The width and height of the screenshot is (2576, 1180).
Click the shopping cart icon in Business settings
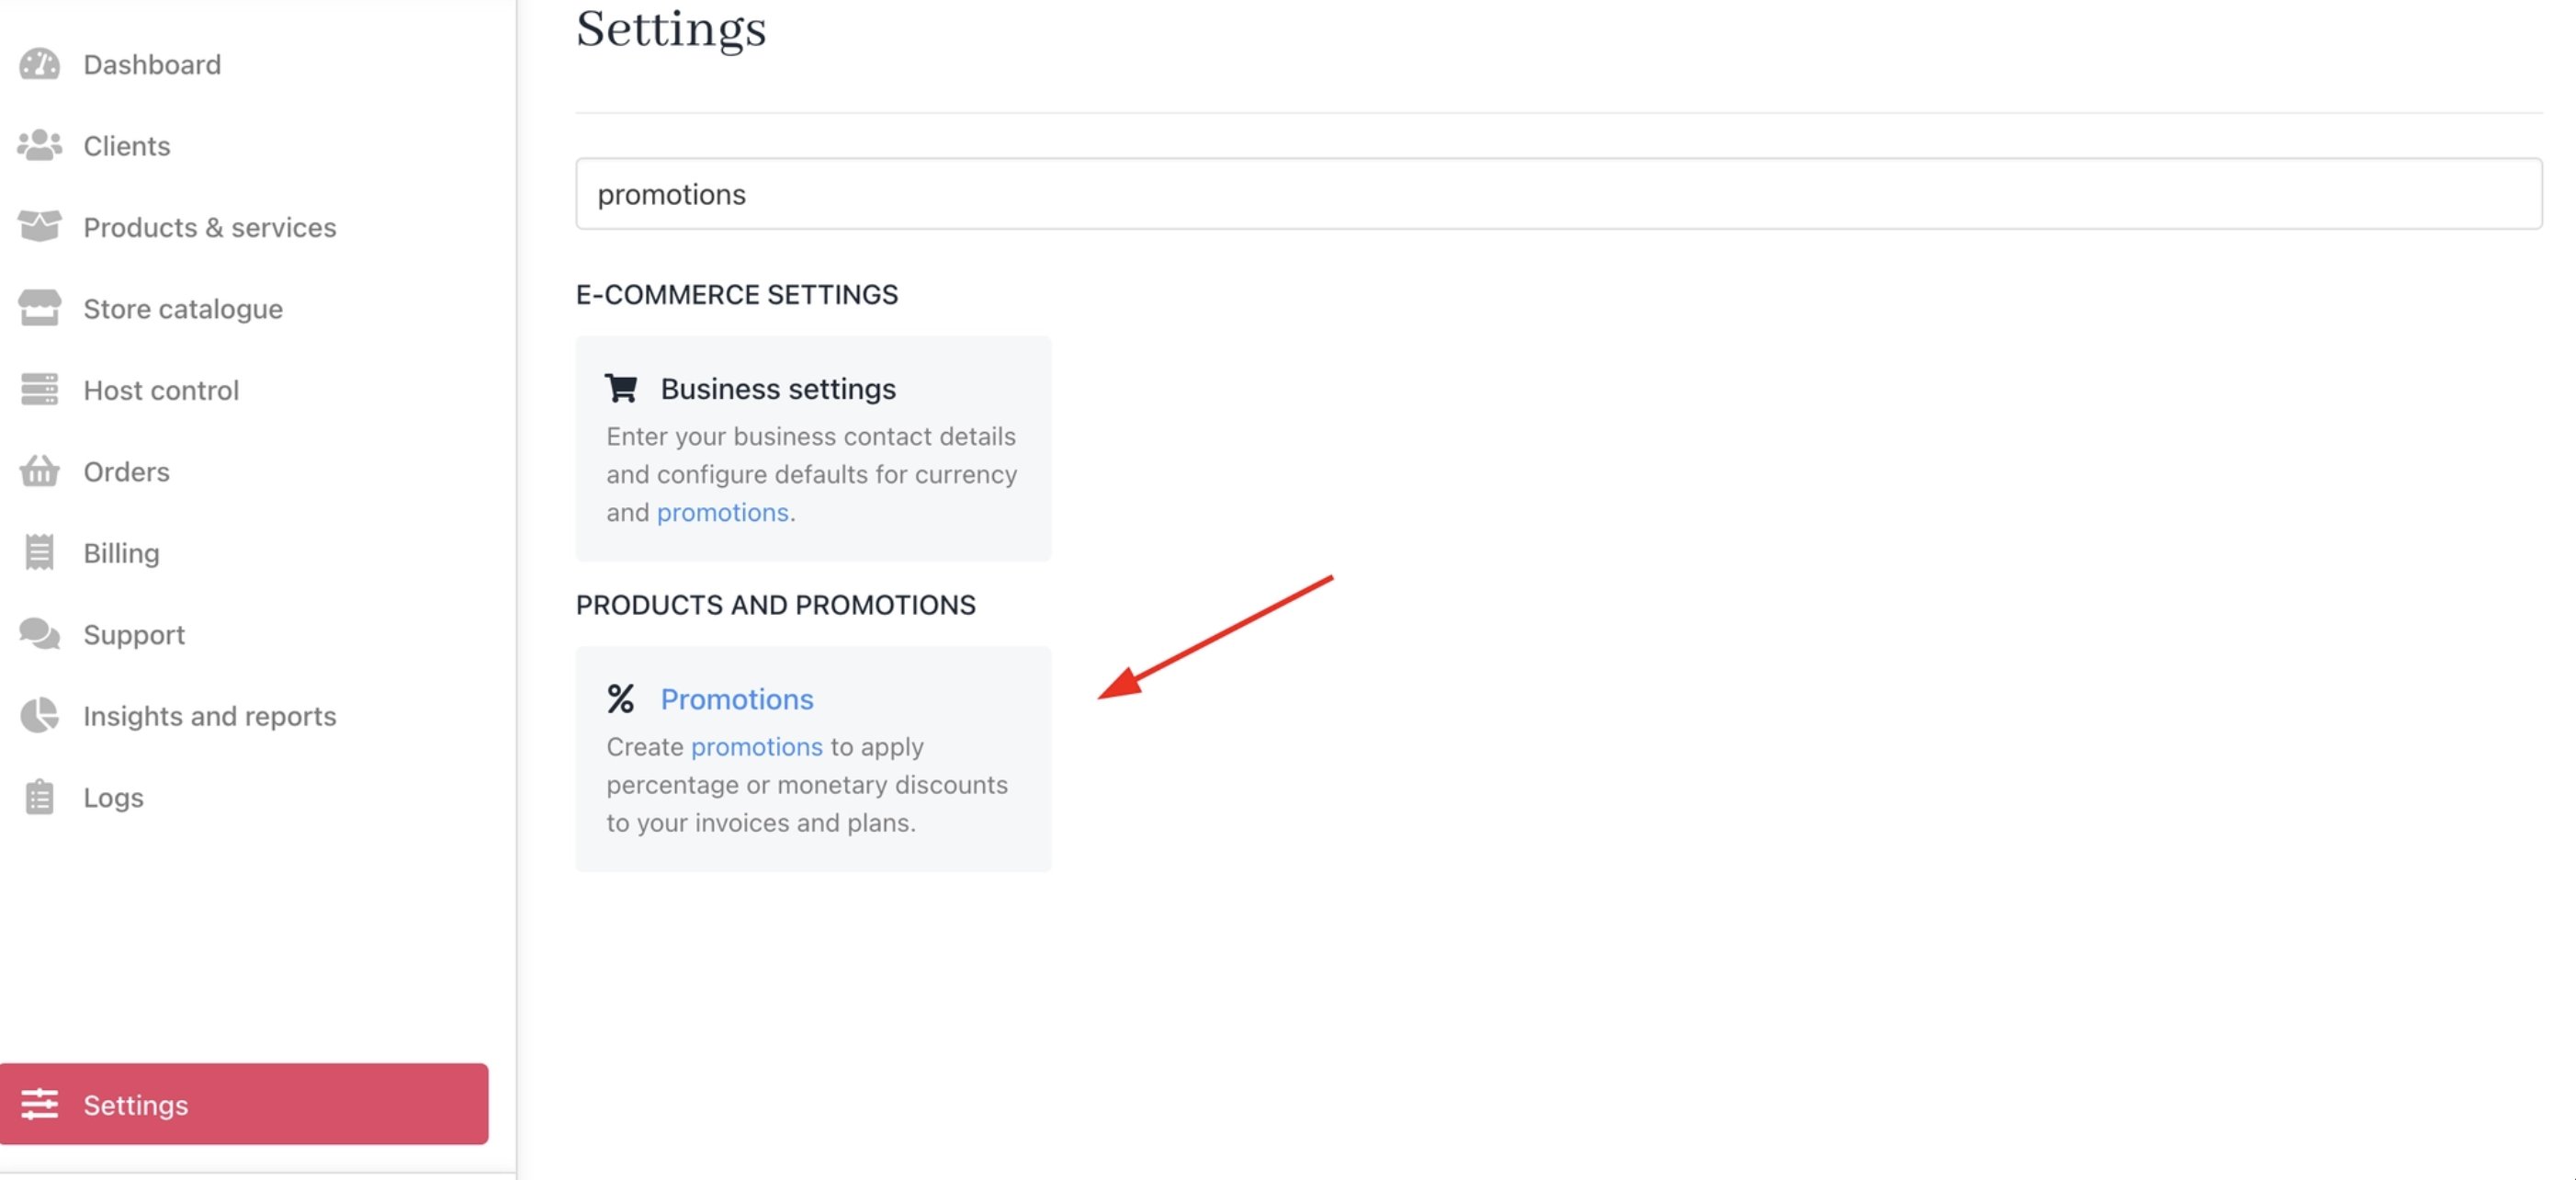[x=621, y=388]
